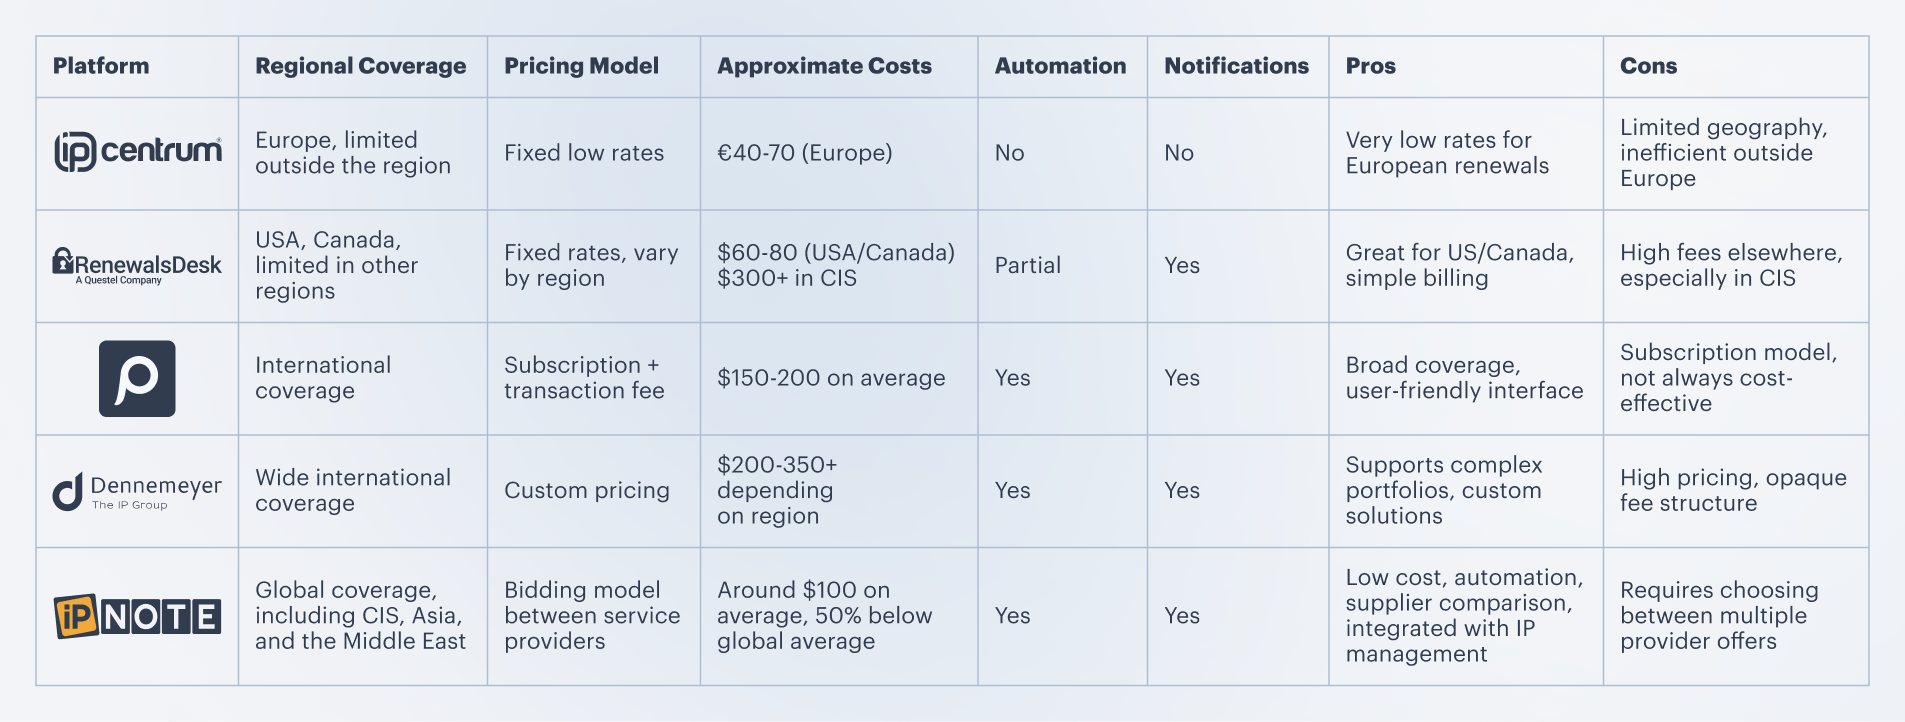Click the Approximate Costs header
1905x722 pixels.
point(824,66)
